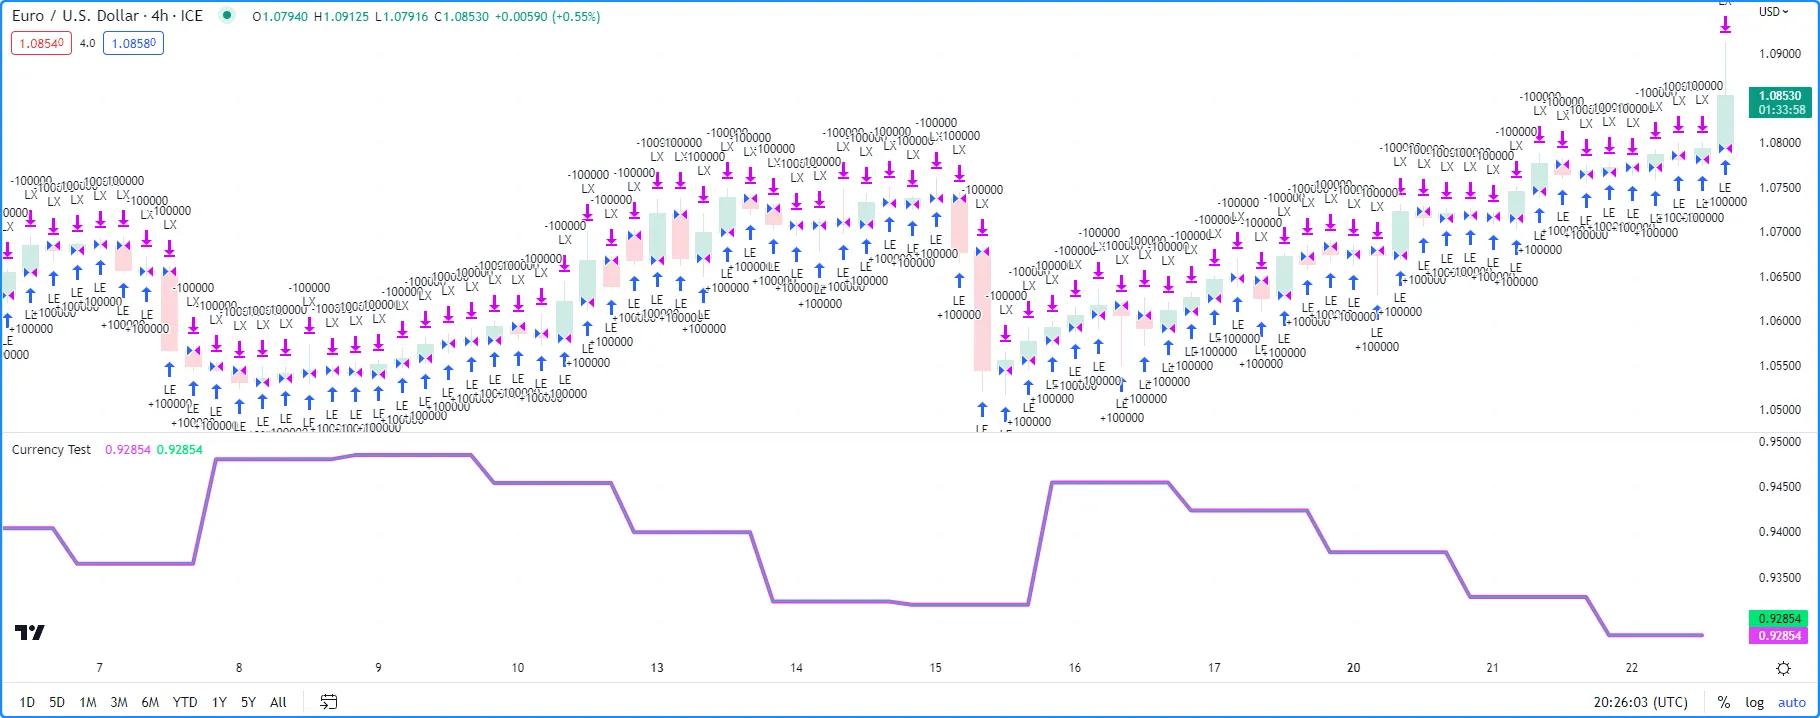Click the magenta 0.92854 price scale label
The width and height of the screenshot is (1820, 718).
click(x=1780, y=636)
